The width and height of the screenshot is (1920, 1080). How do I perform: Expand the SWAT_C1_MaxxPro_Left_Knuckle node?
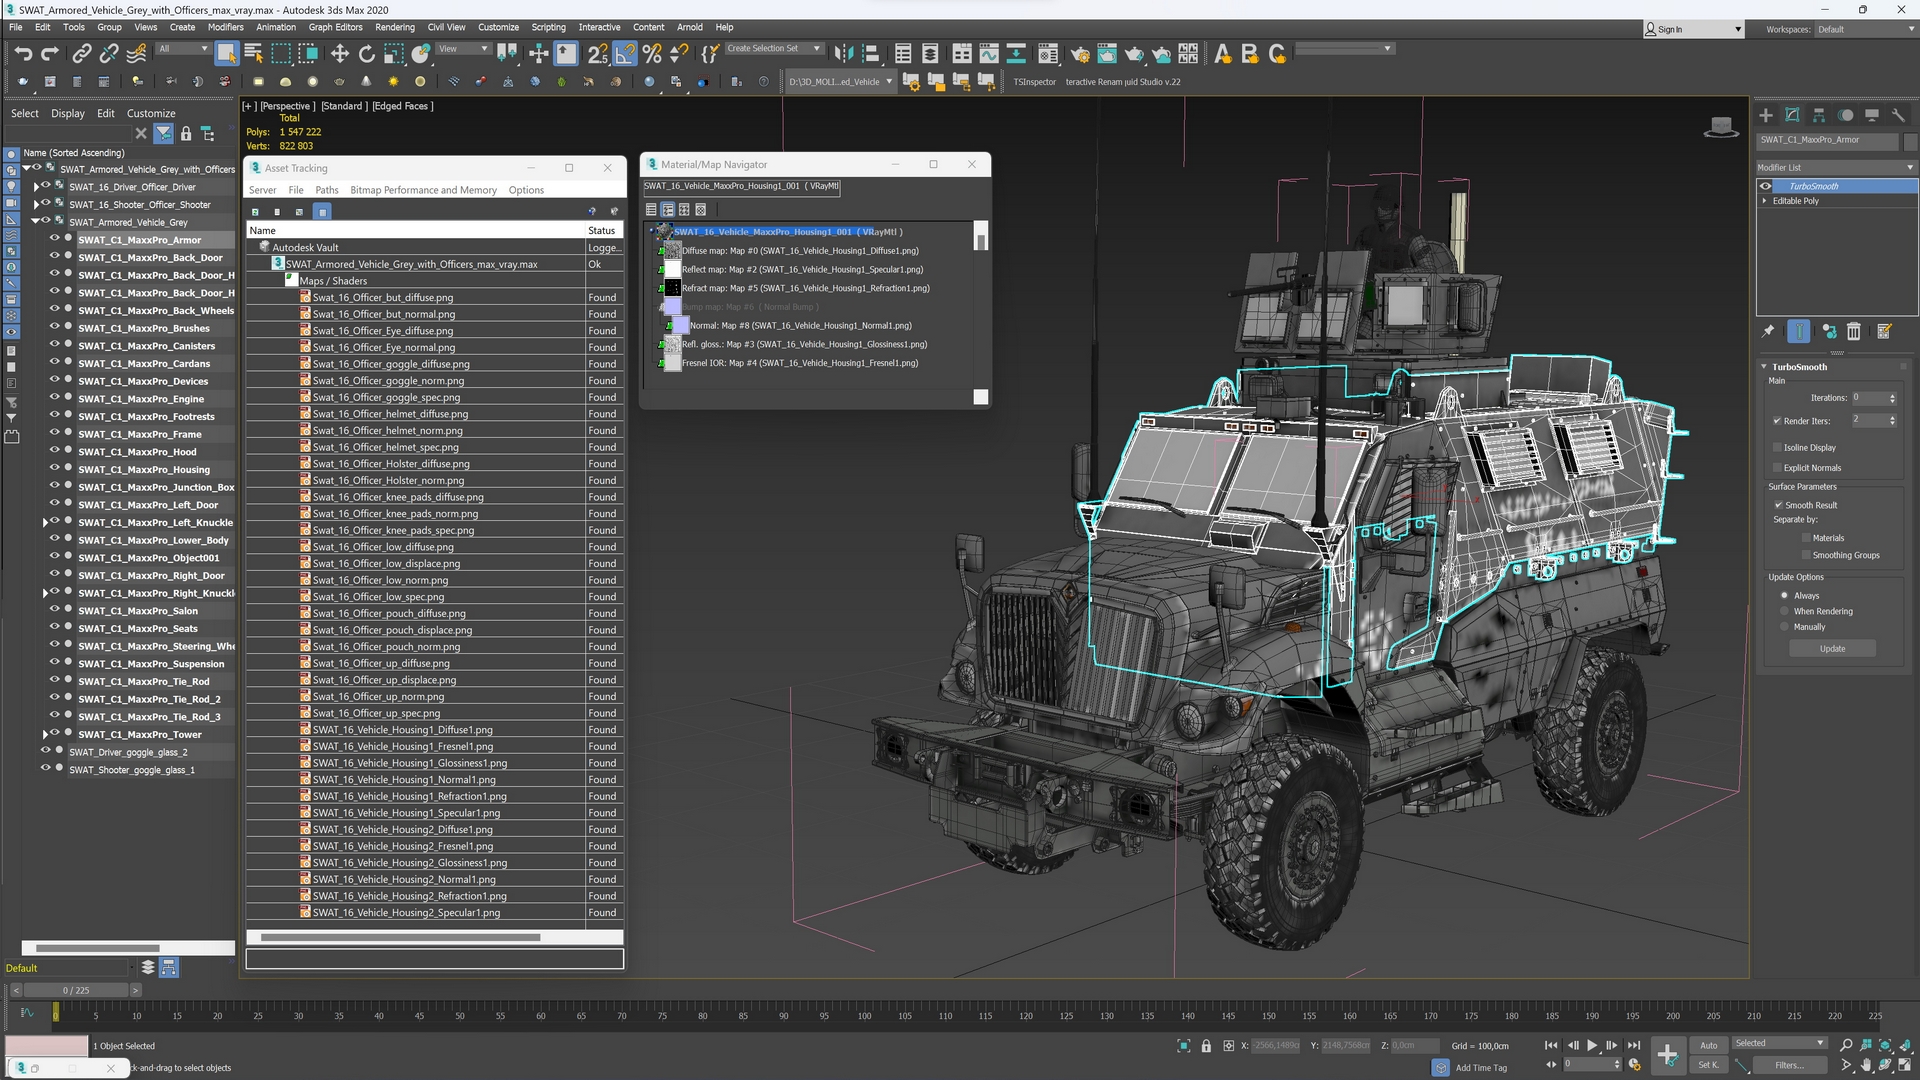tap(45, 522)
